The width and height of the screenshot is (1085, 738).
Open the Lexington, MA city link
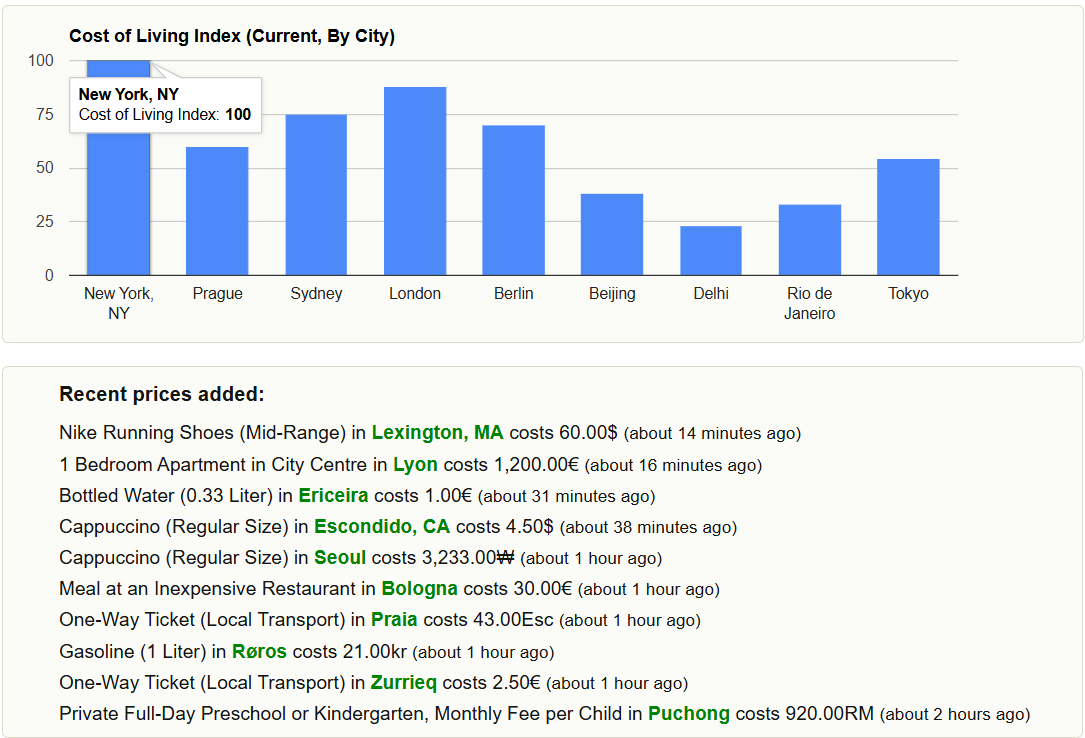click(x=437, y=433)
